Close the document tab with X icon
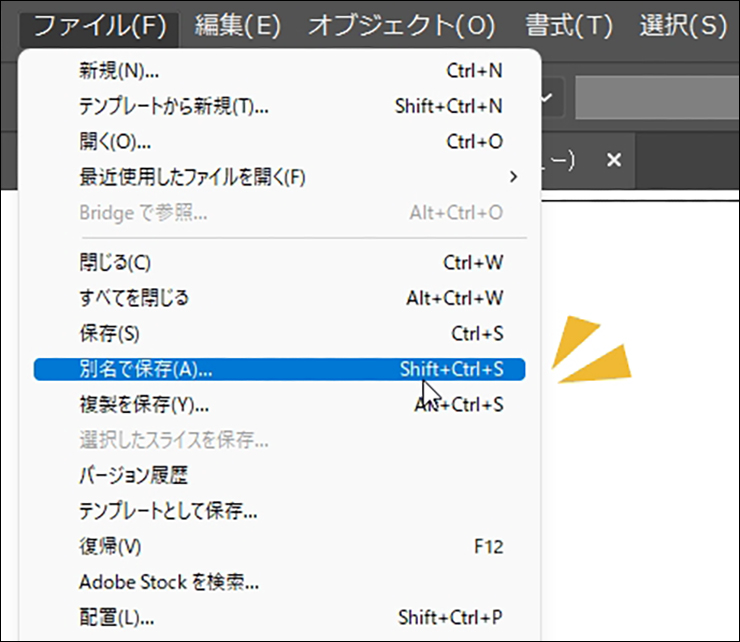 click(615, 160)
